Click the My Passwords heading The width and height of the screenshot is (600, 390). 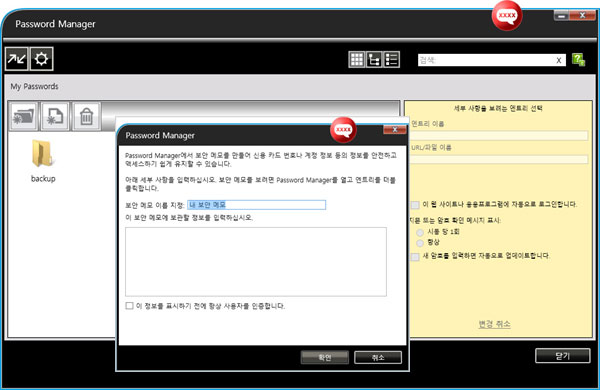click(34, 86)
